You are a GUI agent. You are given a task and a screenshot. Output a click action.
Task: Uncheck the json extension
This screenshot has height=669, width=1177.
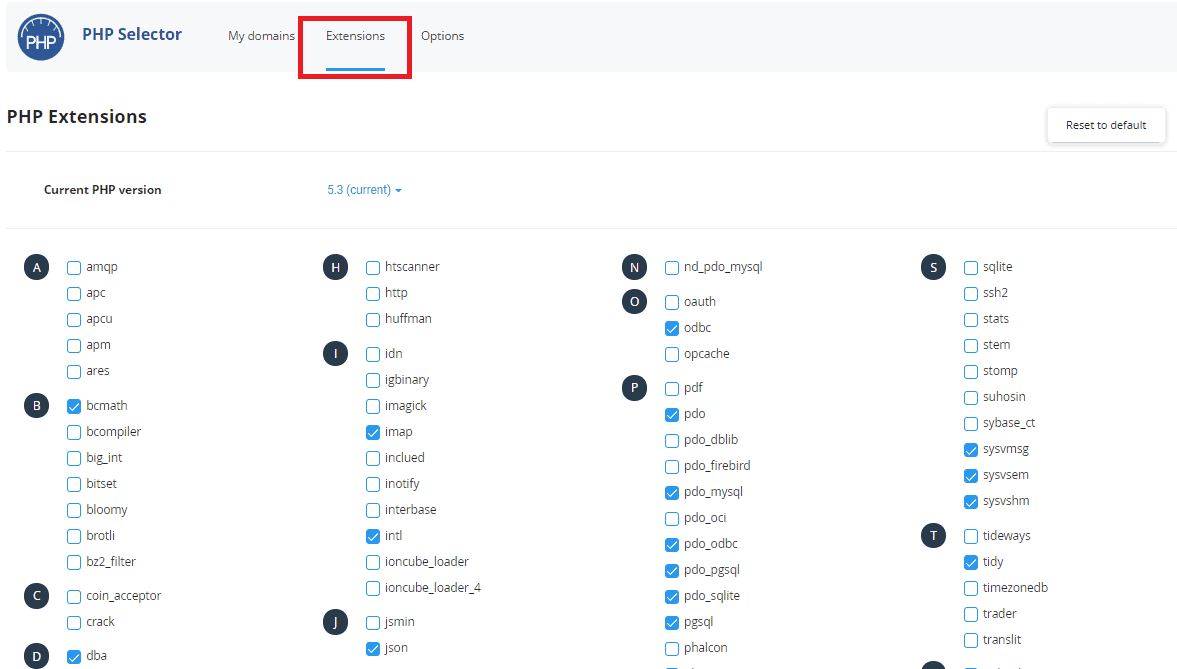coord(372,647)
